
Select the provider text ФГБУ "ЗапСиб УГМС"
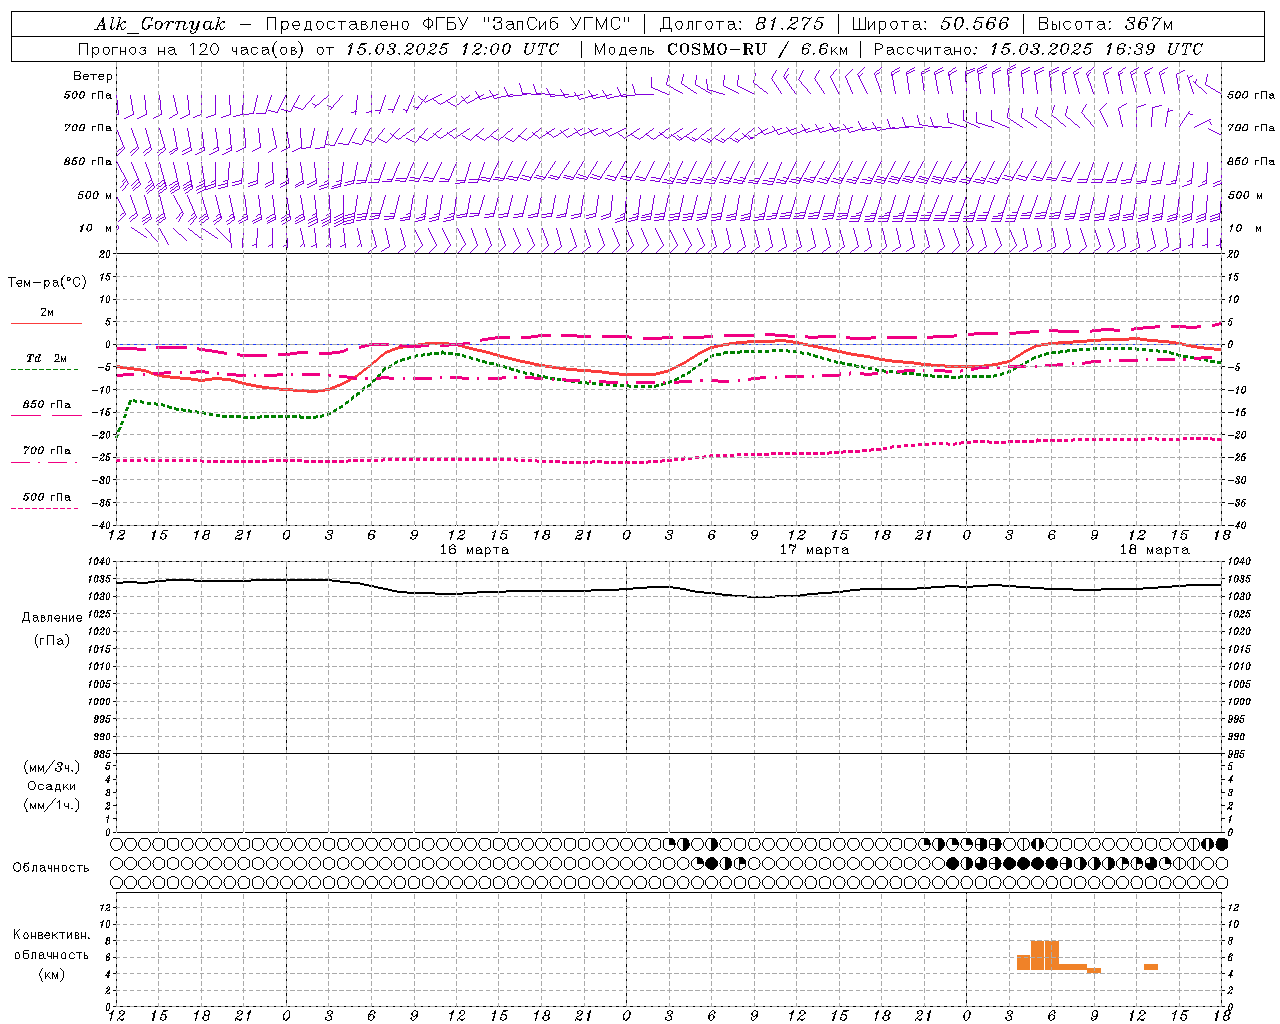pyautogui.click(x=529, y=24)
